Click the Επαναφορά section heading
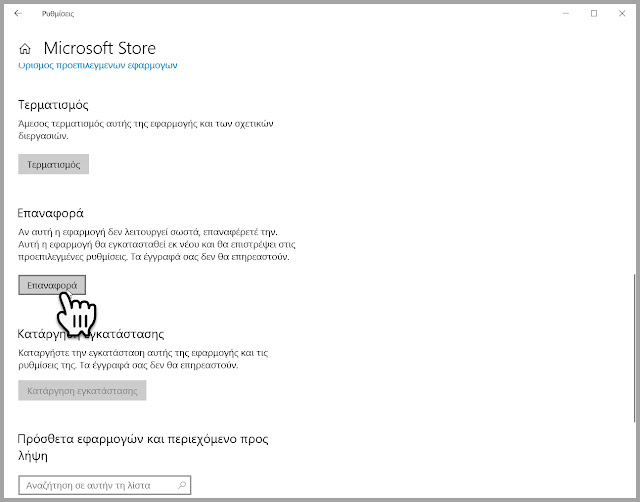This screenshot has height=502, width=640. point(51,213)
